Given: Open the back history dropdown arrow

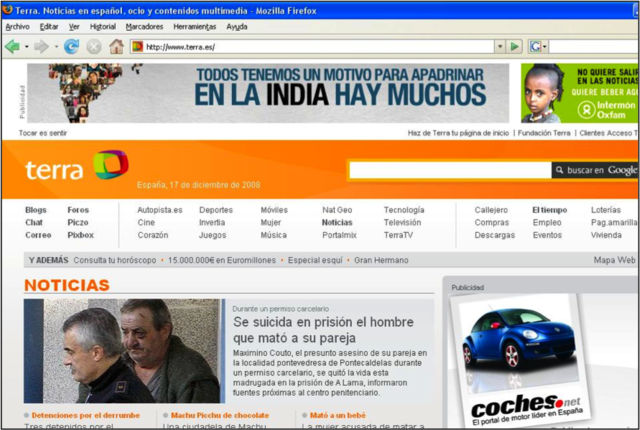Looking at the screenshot, I should click(x=27, y=47).
